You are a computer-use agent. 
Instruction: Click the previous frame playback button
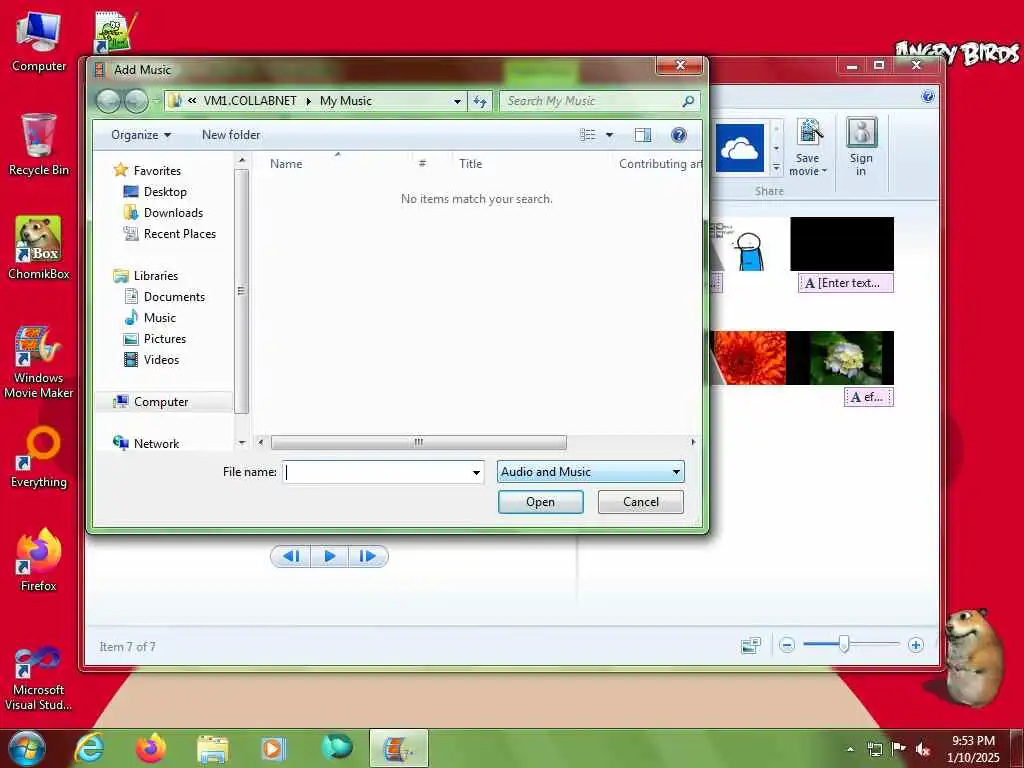pos(291,556)
